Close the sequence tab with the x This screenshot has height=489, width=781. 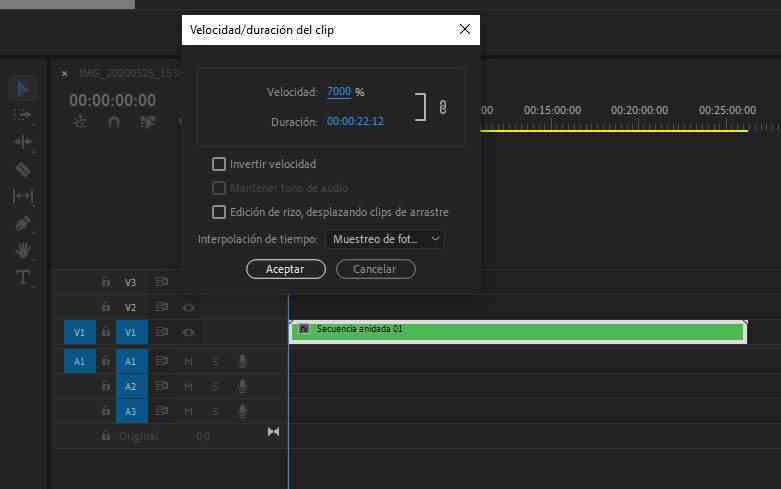click(64, 74)
